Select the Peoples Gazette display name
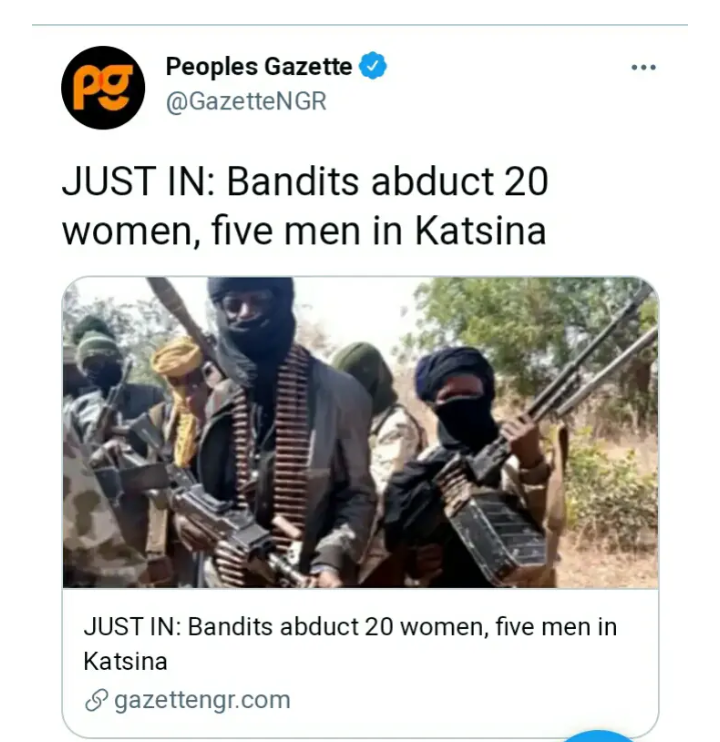Viewport: 720px width, 742px height. [259, 66]
